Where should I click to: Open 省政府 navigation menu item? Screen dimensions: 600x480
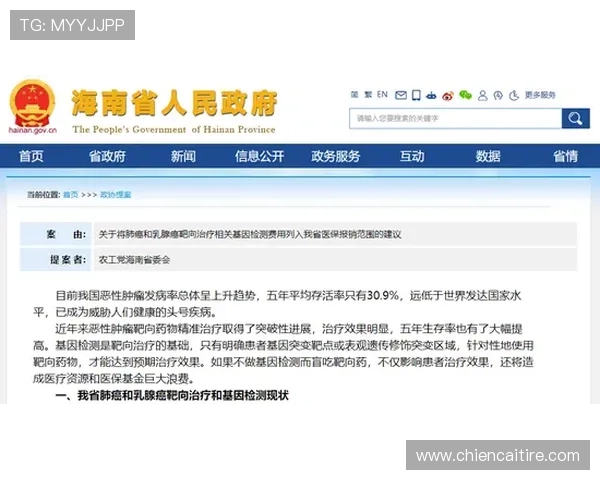(x=107, y=156)
